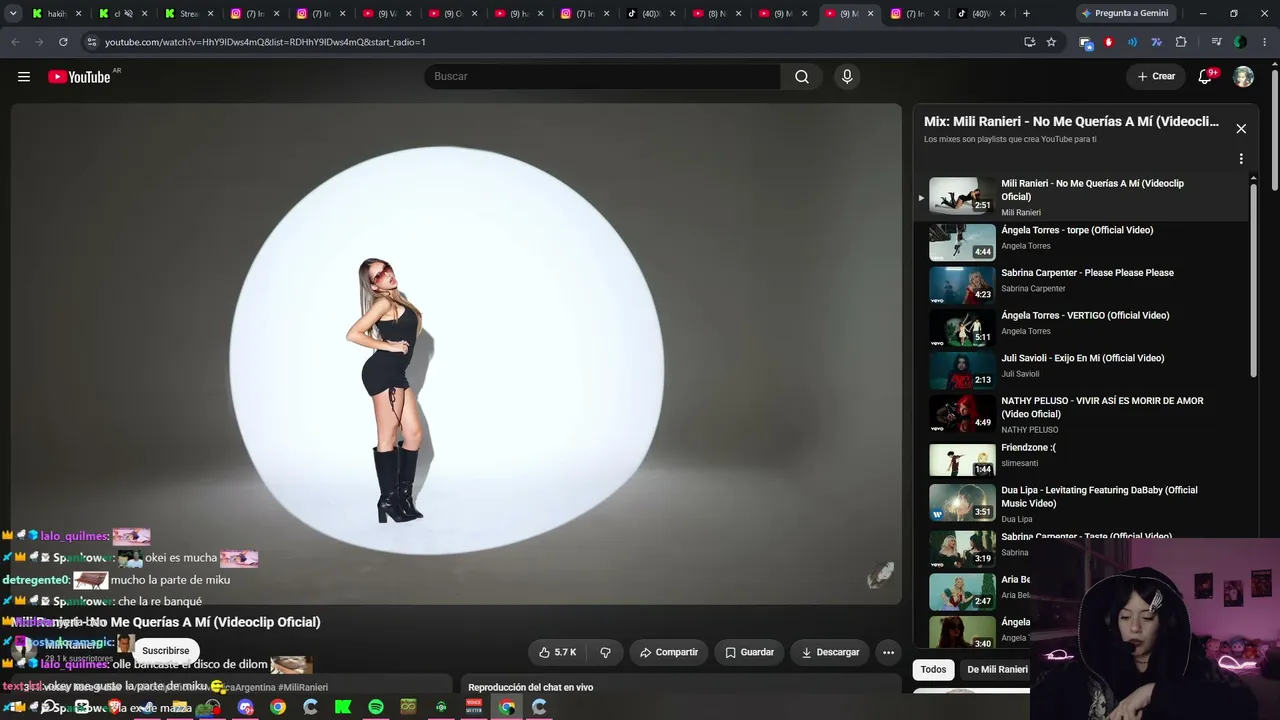
Task: Play 'Sabrina Carpenter - Please Please Please'
Action: [x=1087, y=273]
